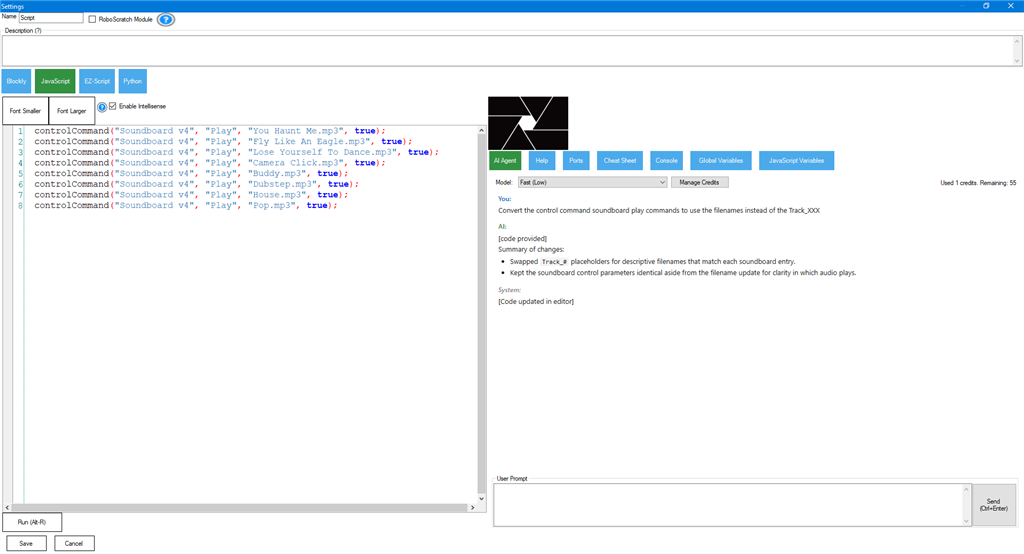
Task: Open the Ports tab
Action: (576, 161)
